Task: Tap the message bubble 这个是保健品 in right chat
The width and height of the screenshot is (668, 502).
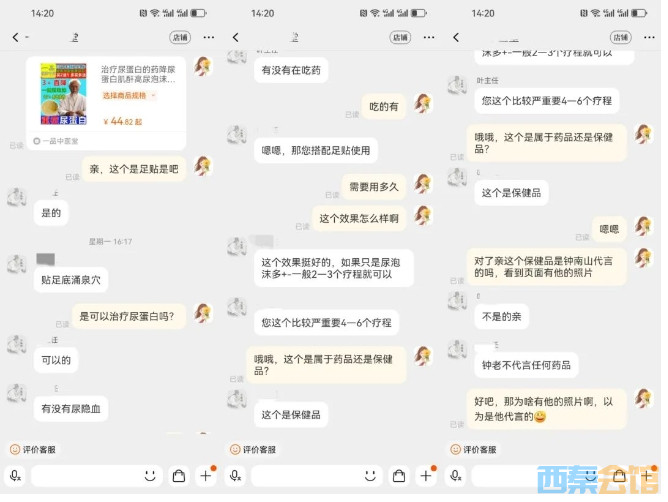Action: pyautogui.click(x=511, y=193)
